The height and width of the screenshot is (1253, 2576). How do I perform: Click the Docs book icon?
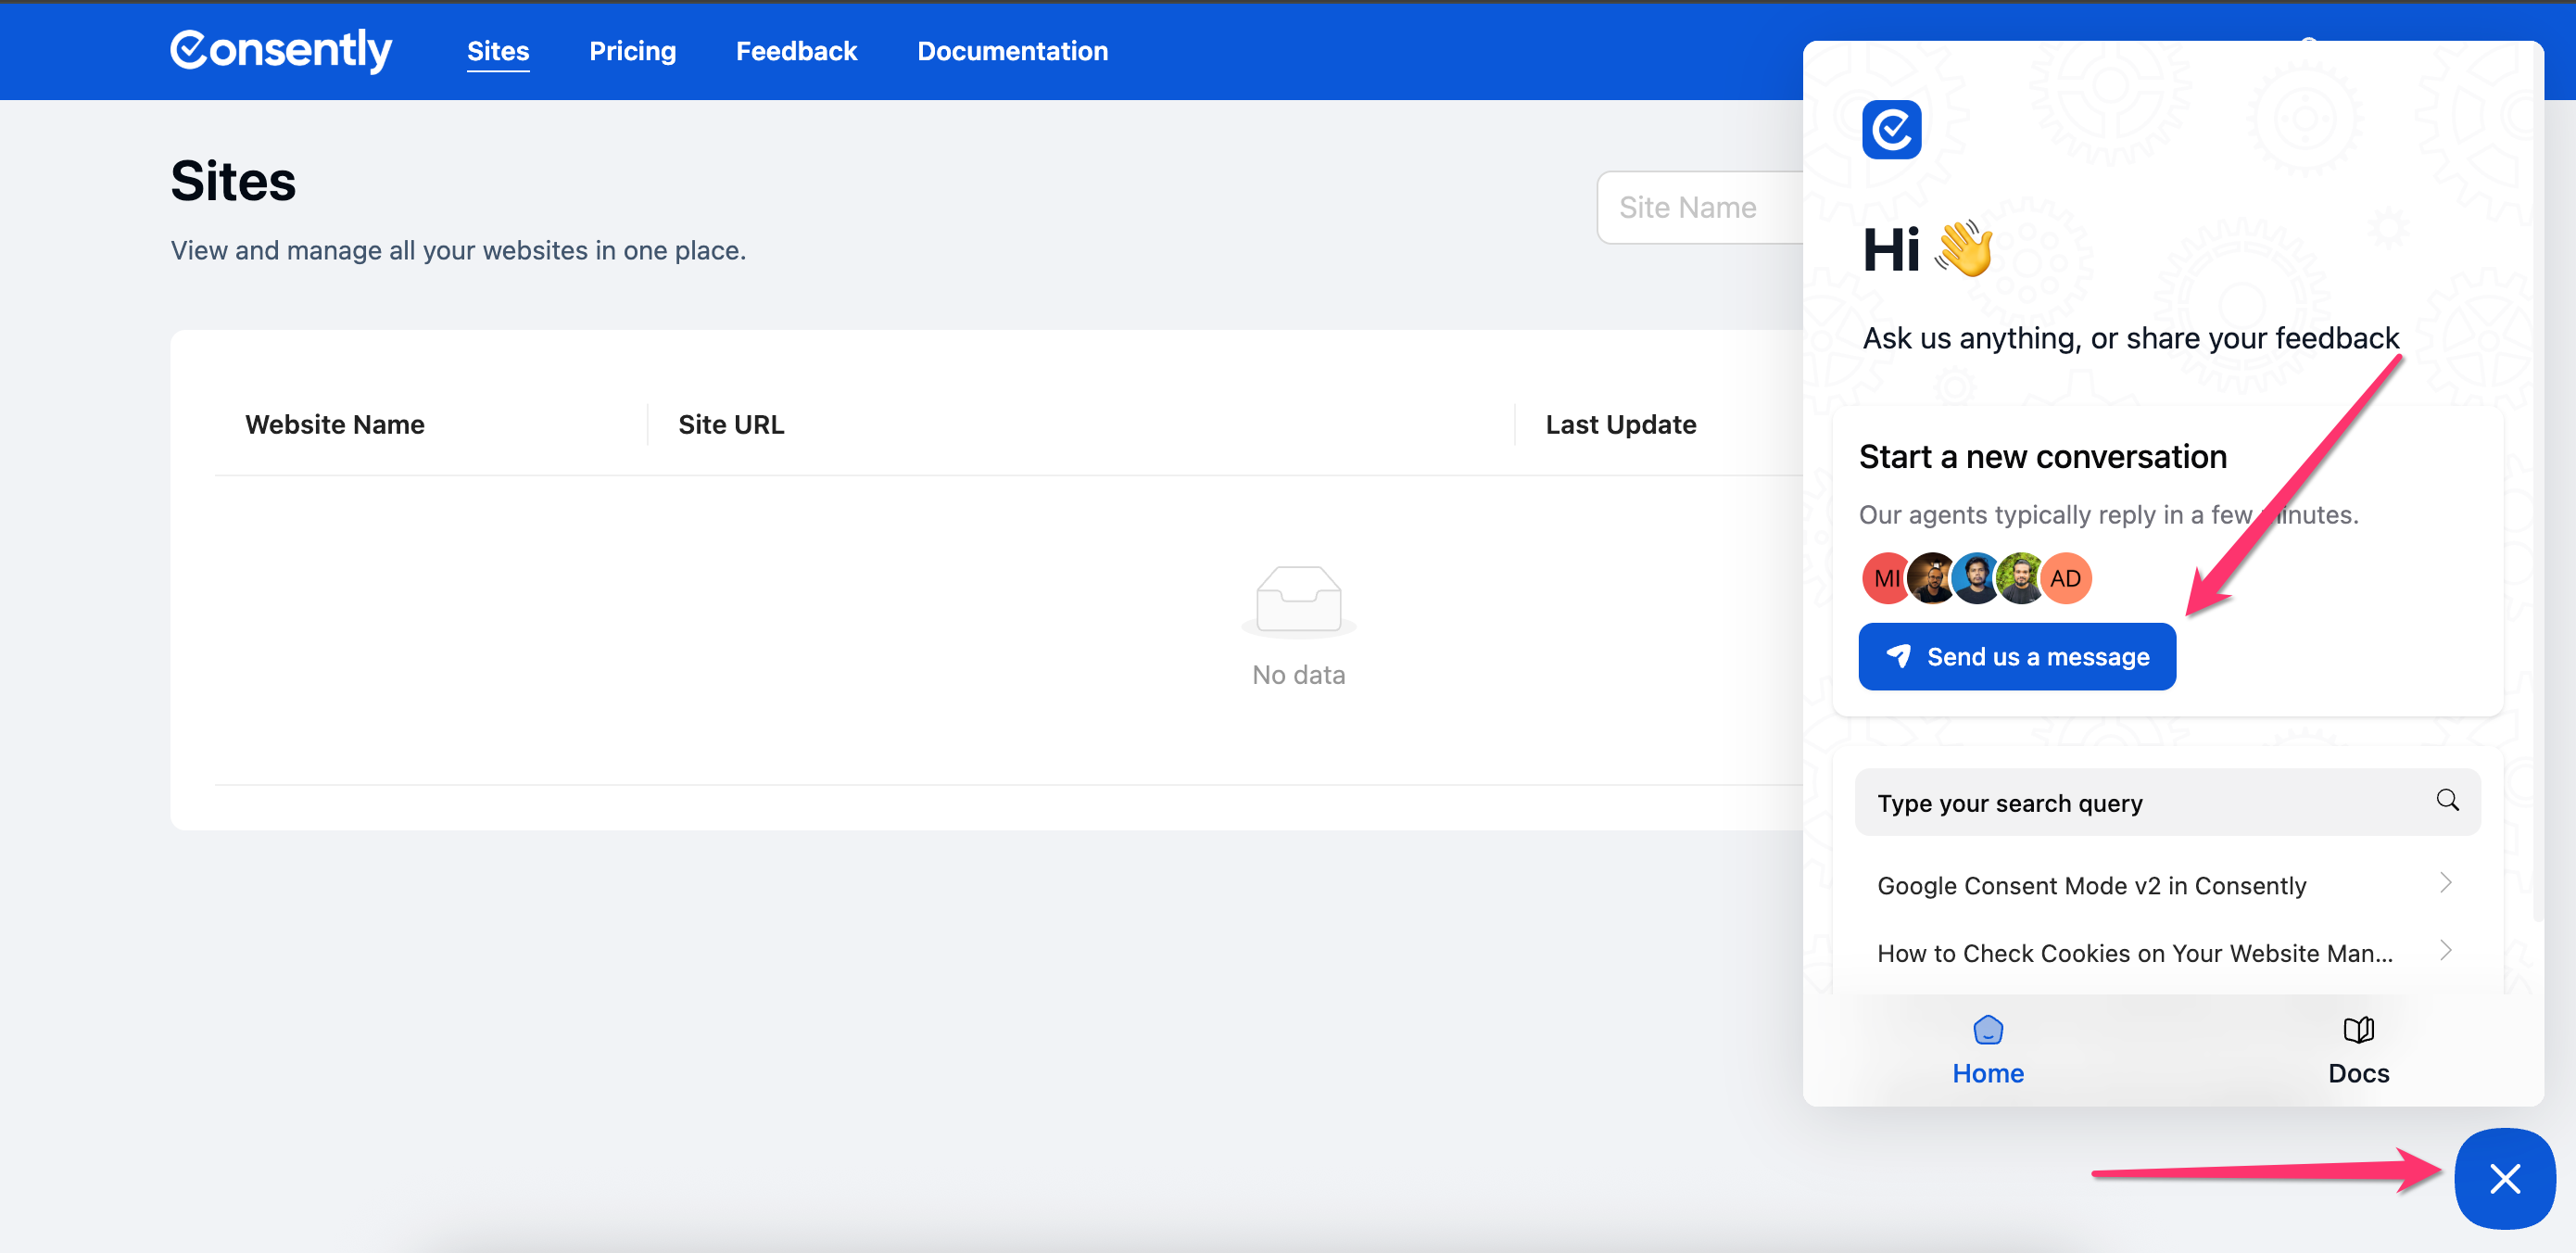[2357, 1029]
